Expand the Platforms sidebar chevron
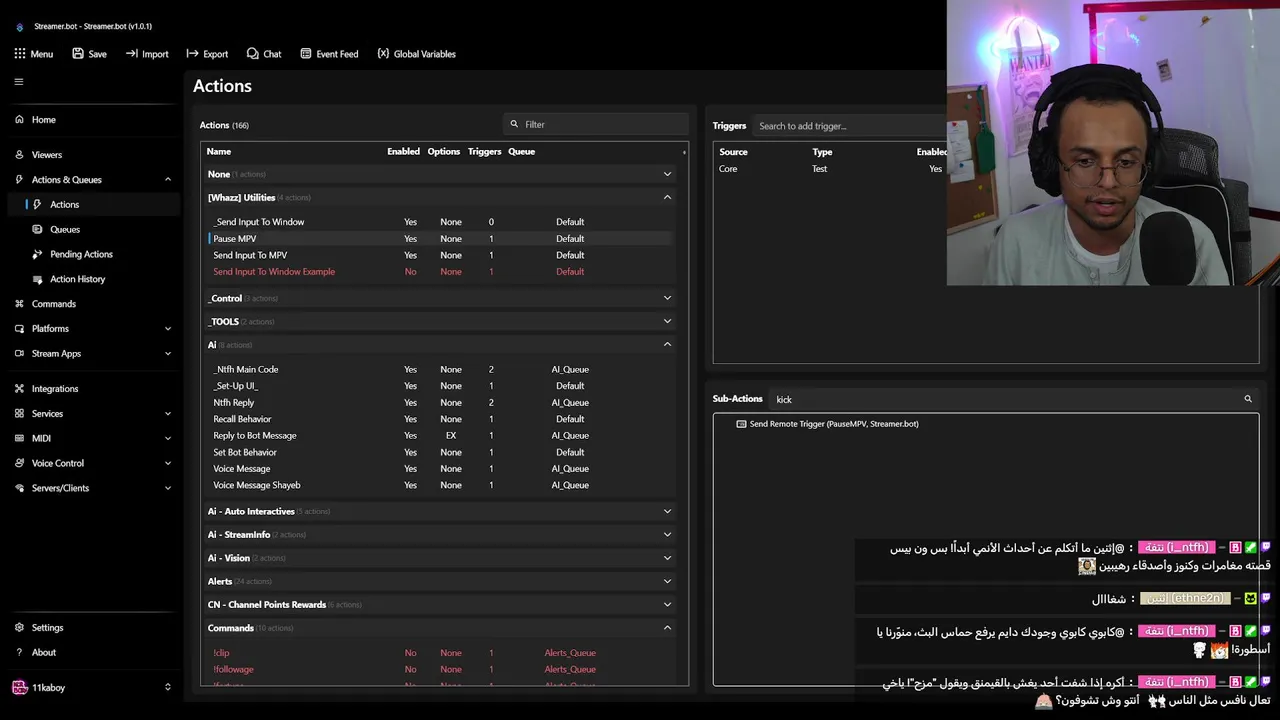1280x720 pixels. [168, 329]
